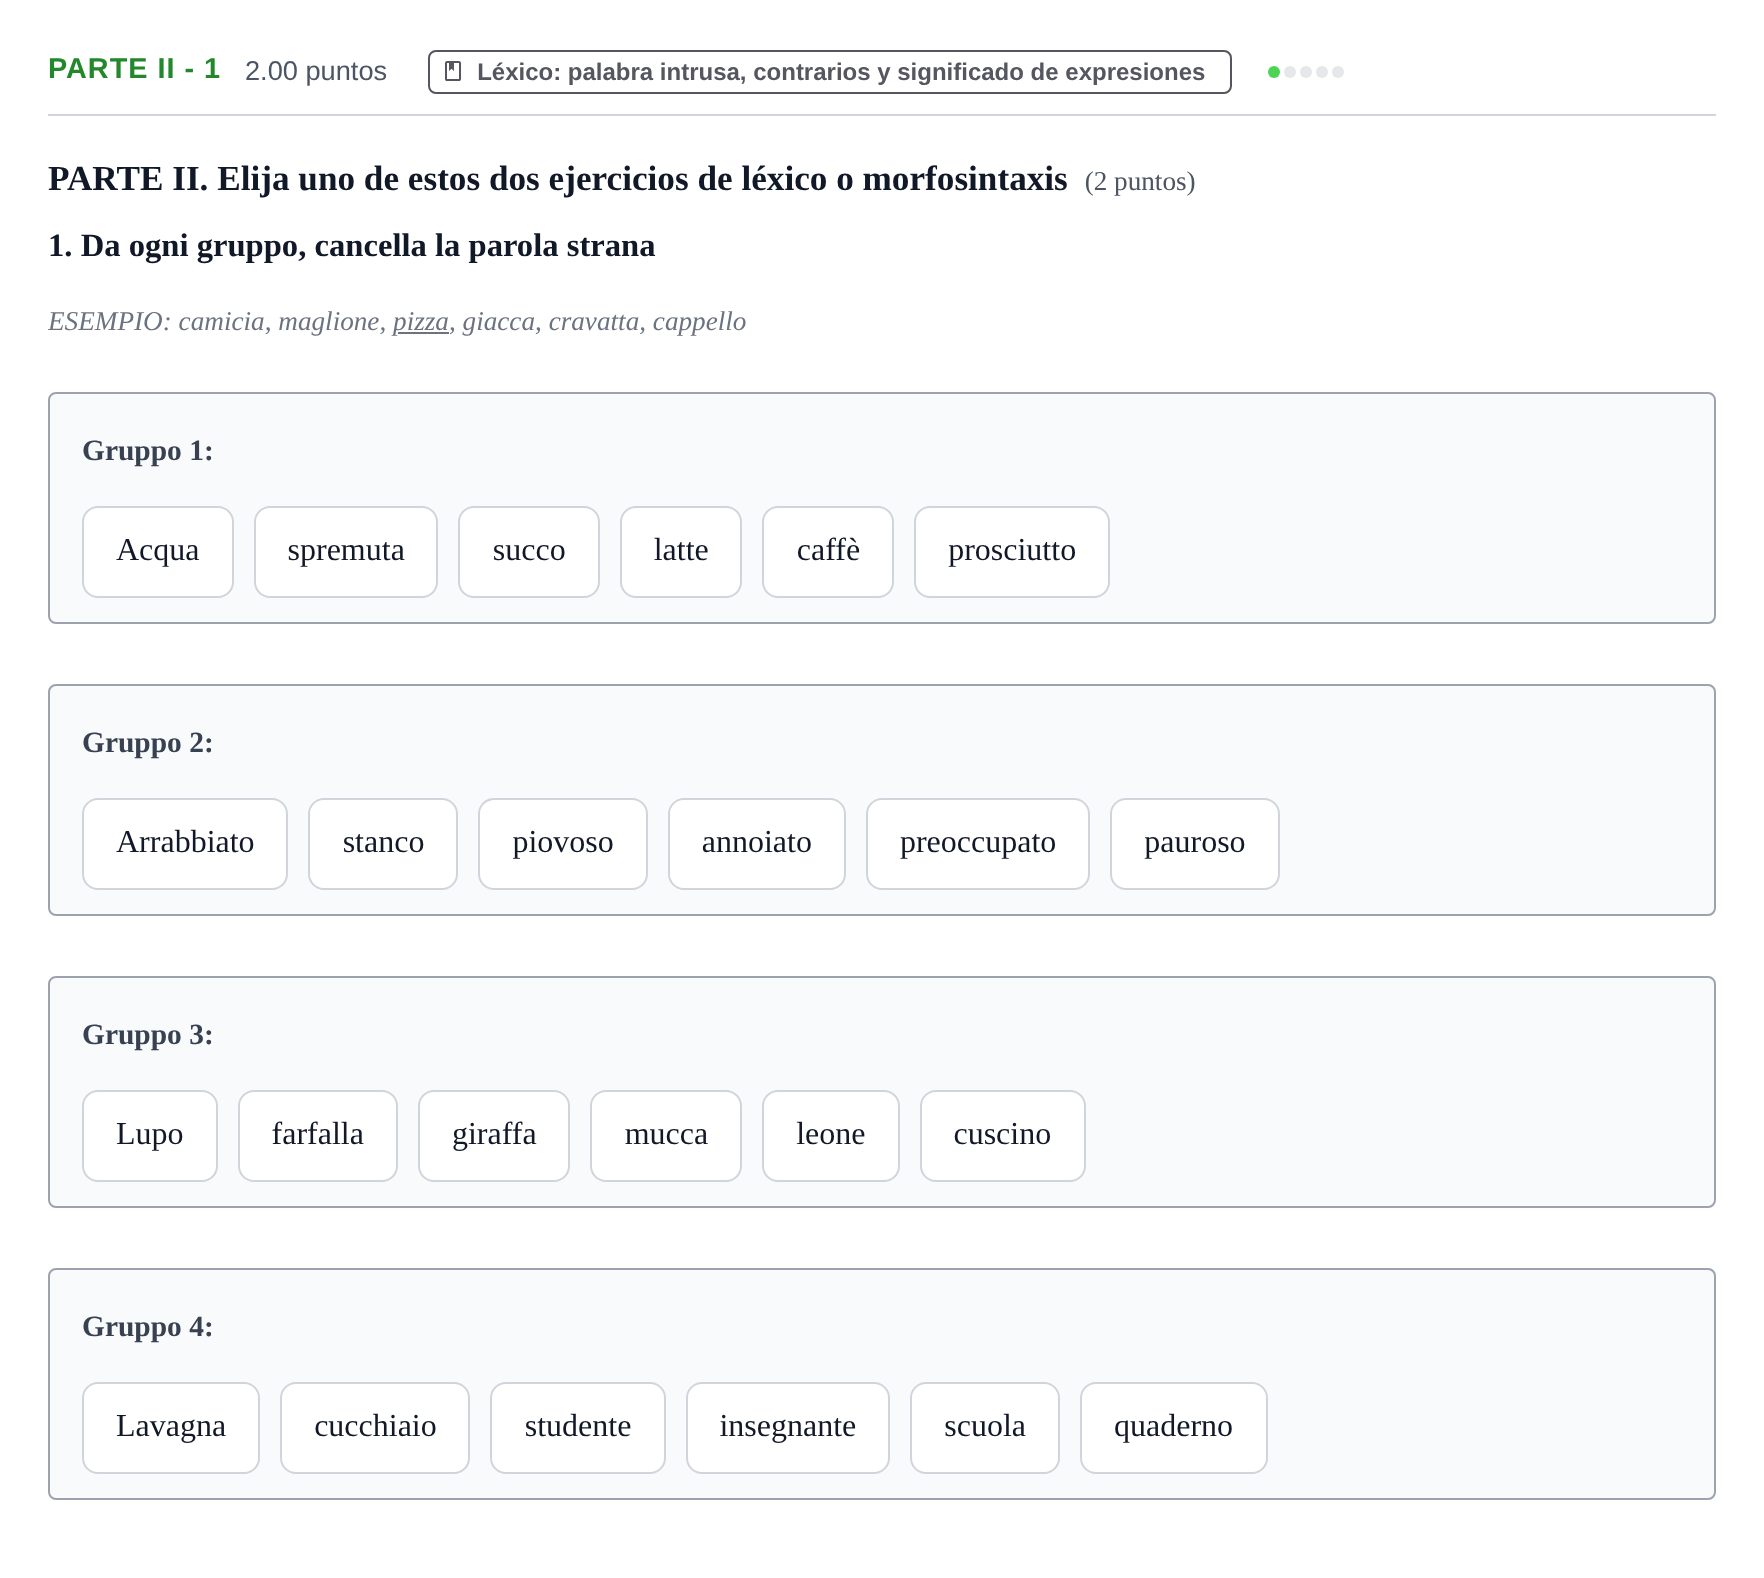The width and height of the screenshot is (1764, 1578).
Task: Select the word succo
Action: pyautogui.click(x=529, y=552)
